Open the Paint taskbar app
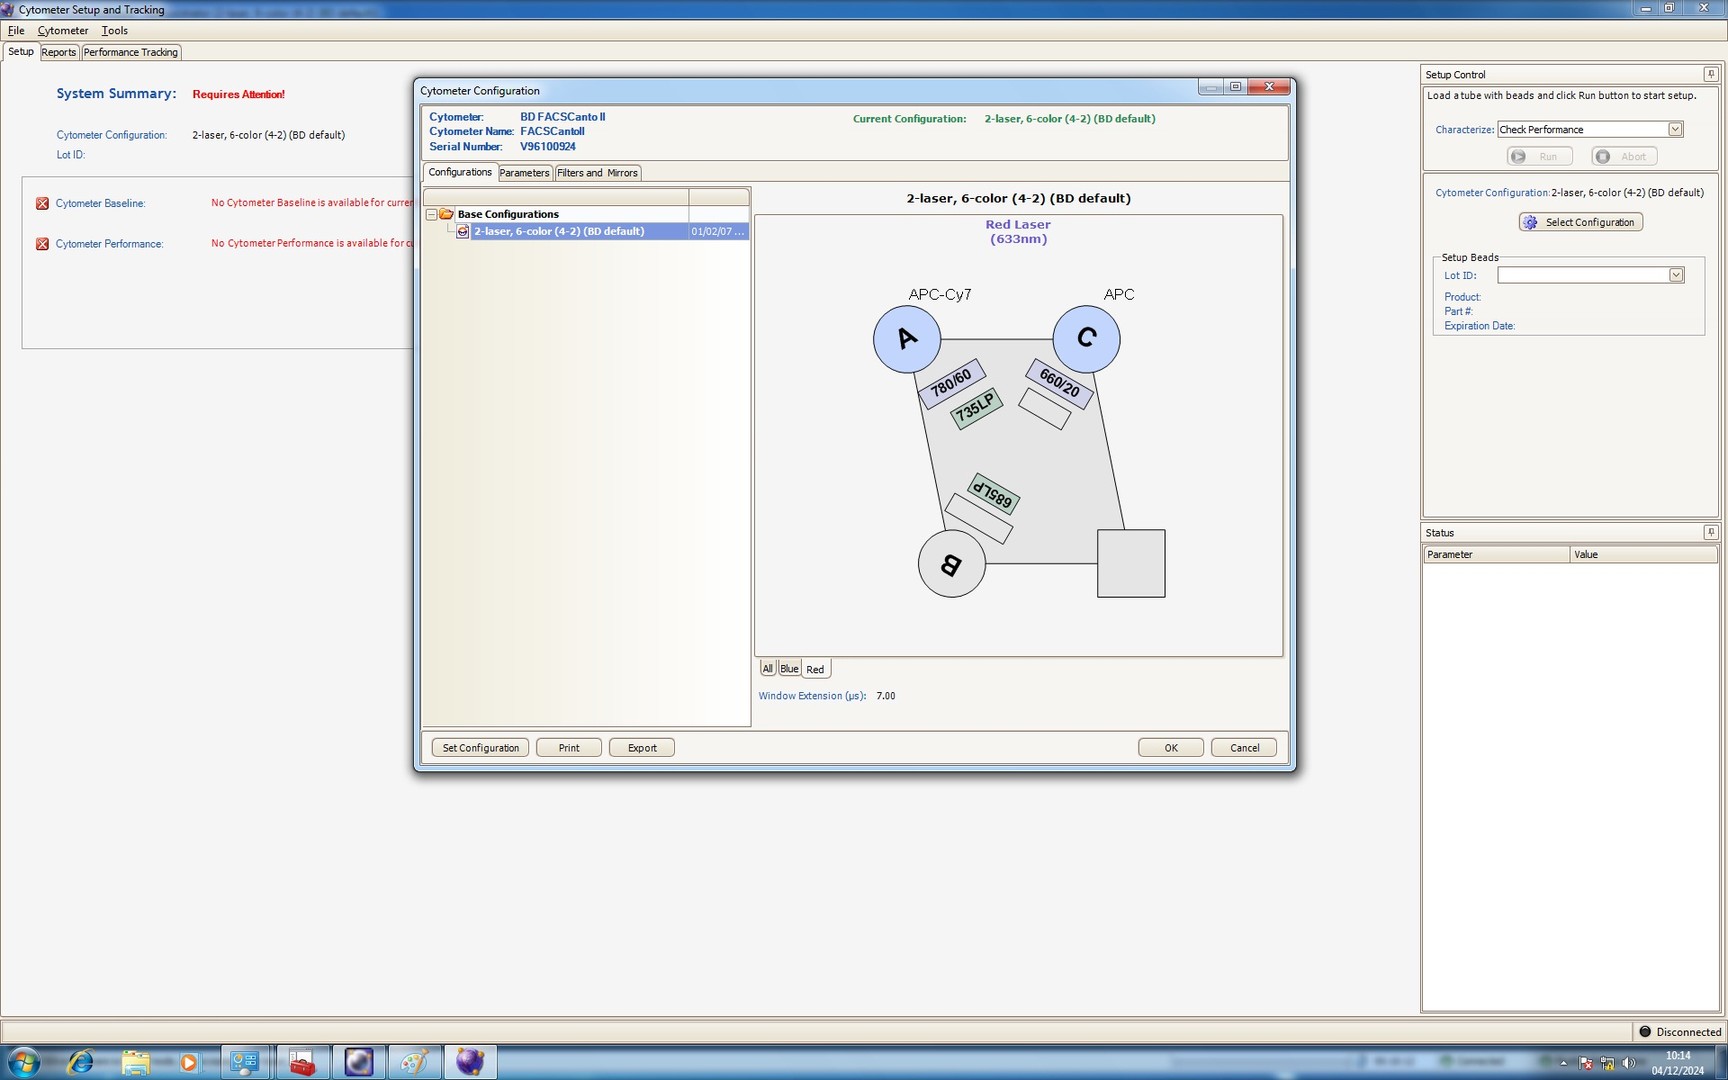 [x=414, y=1062]
